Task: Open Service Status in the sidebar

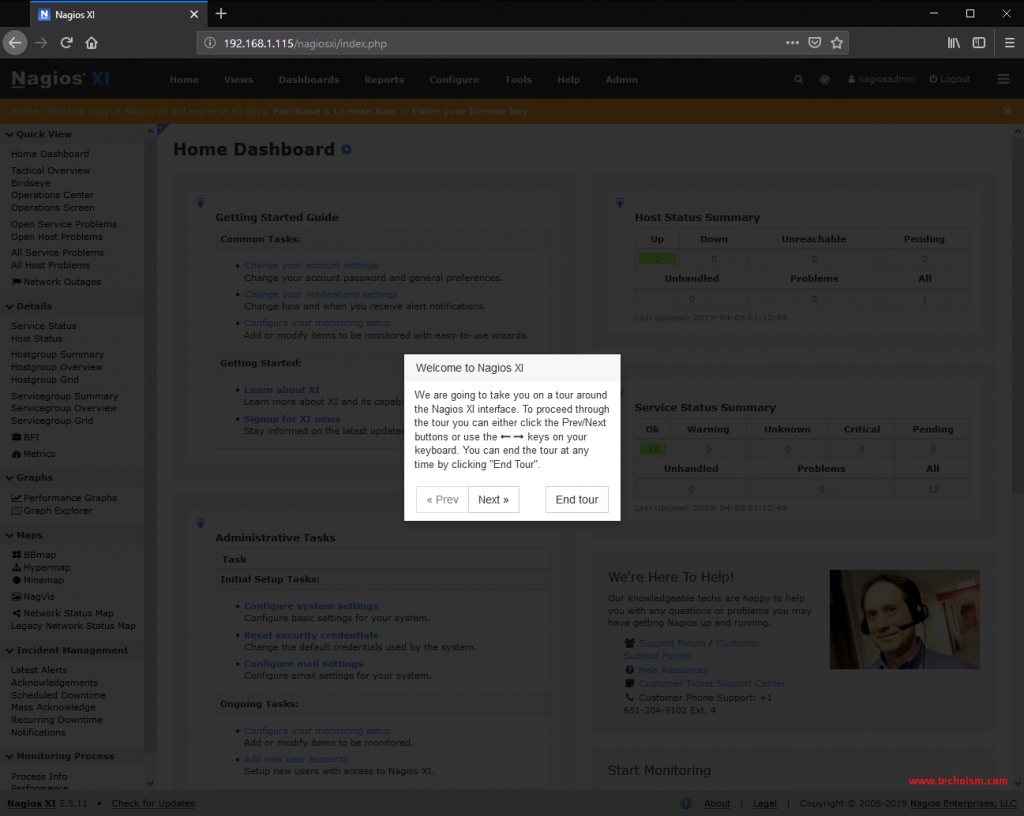Action: pos(44,326)
